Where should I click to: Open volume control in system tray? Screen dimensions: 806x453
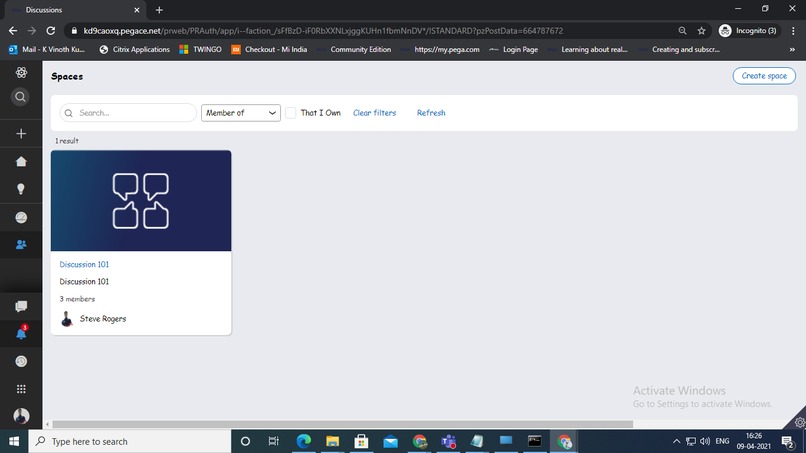[705, 441]
